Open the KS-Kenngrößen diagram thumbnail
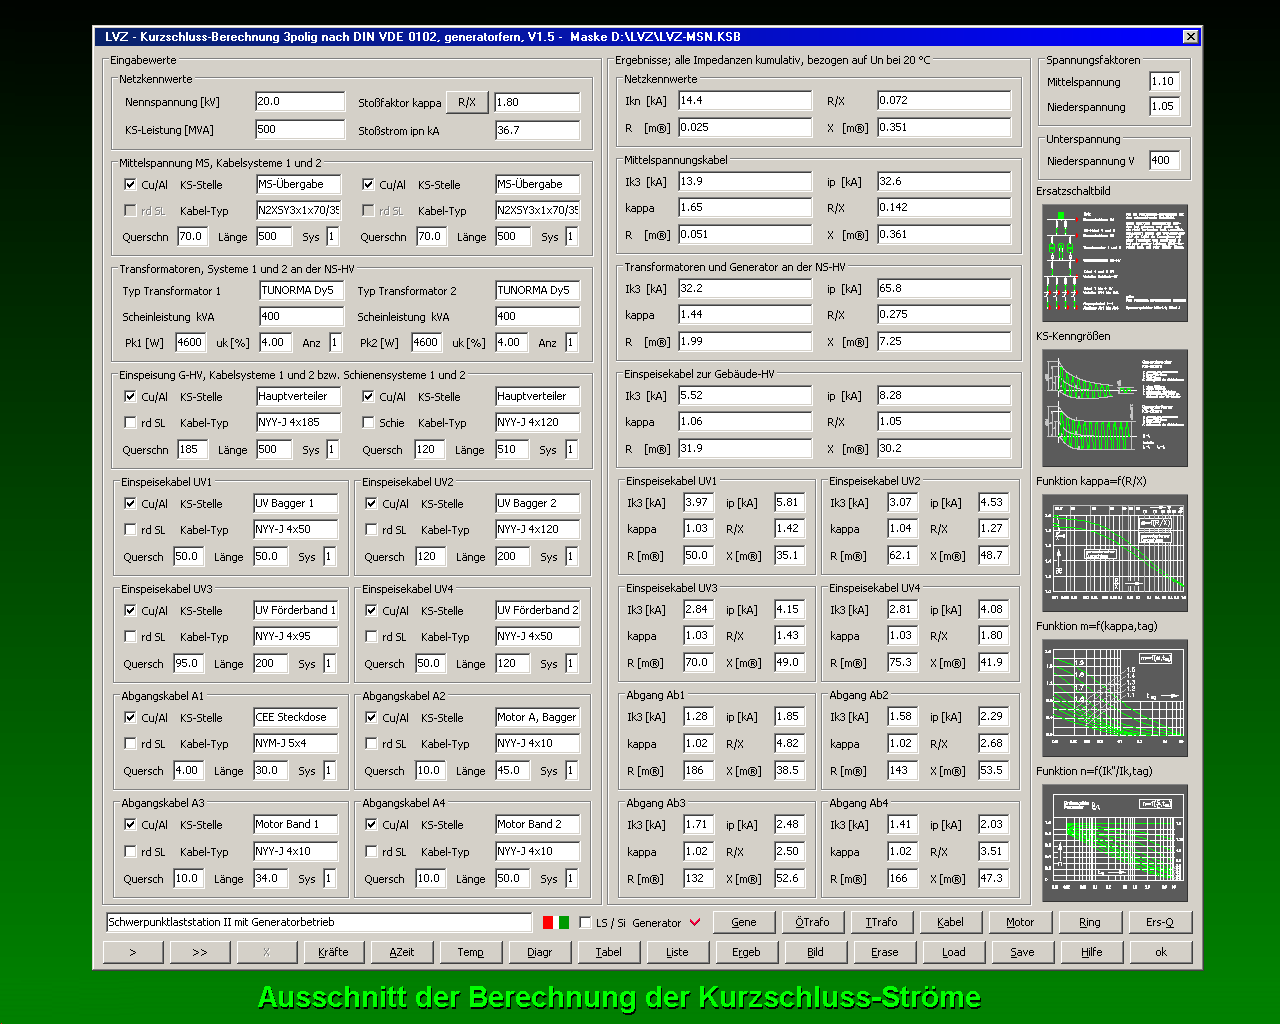Image resolution: width=1280 pixels, height=1024 pixels. click(1115, 408)
